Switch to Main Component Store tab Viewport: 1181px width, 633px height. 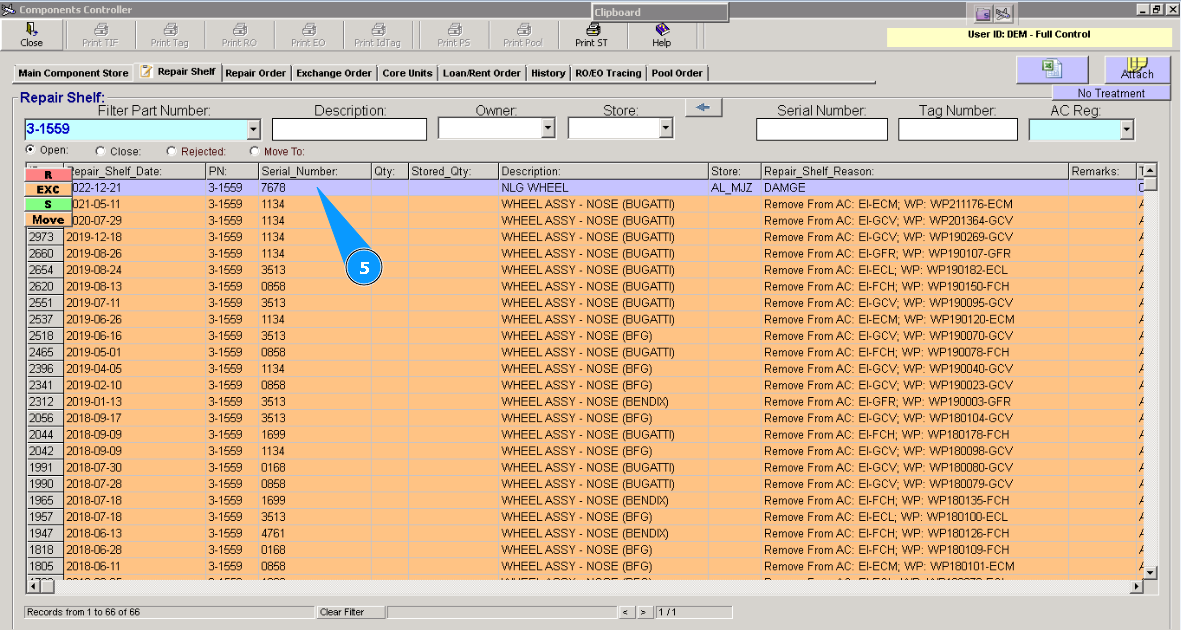pos(73,73)
